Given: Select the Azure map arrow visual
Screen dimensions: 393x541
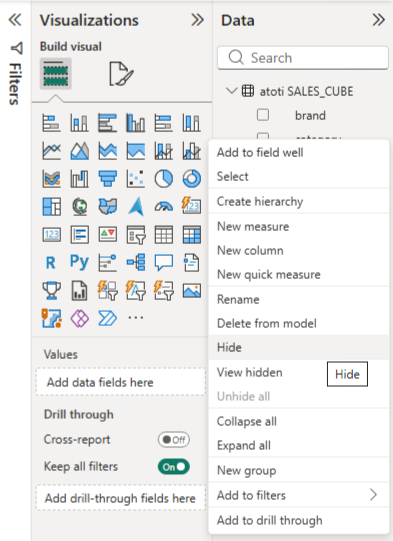Looking at the screenshot, I should (136, 207).
